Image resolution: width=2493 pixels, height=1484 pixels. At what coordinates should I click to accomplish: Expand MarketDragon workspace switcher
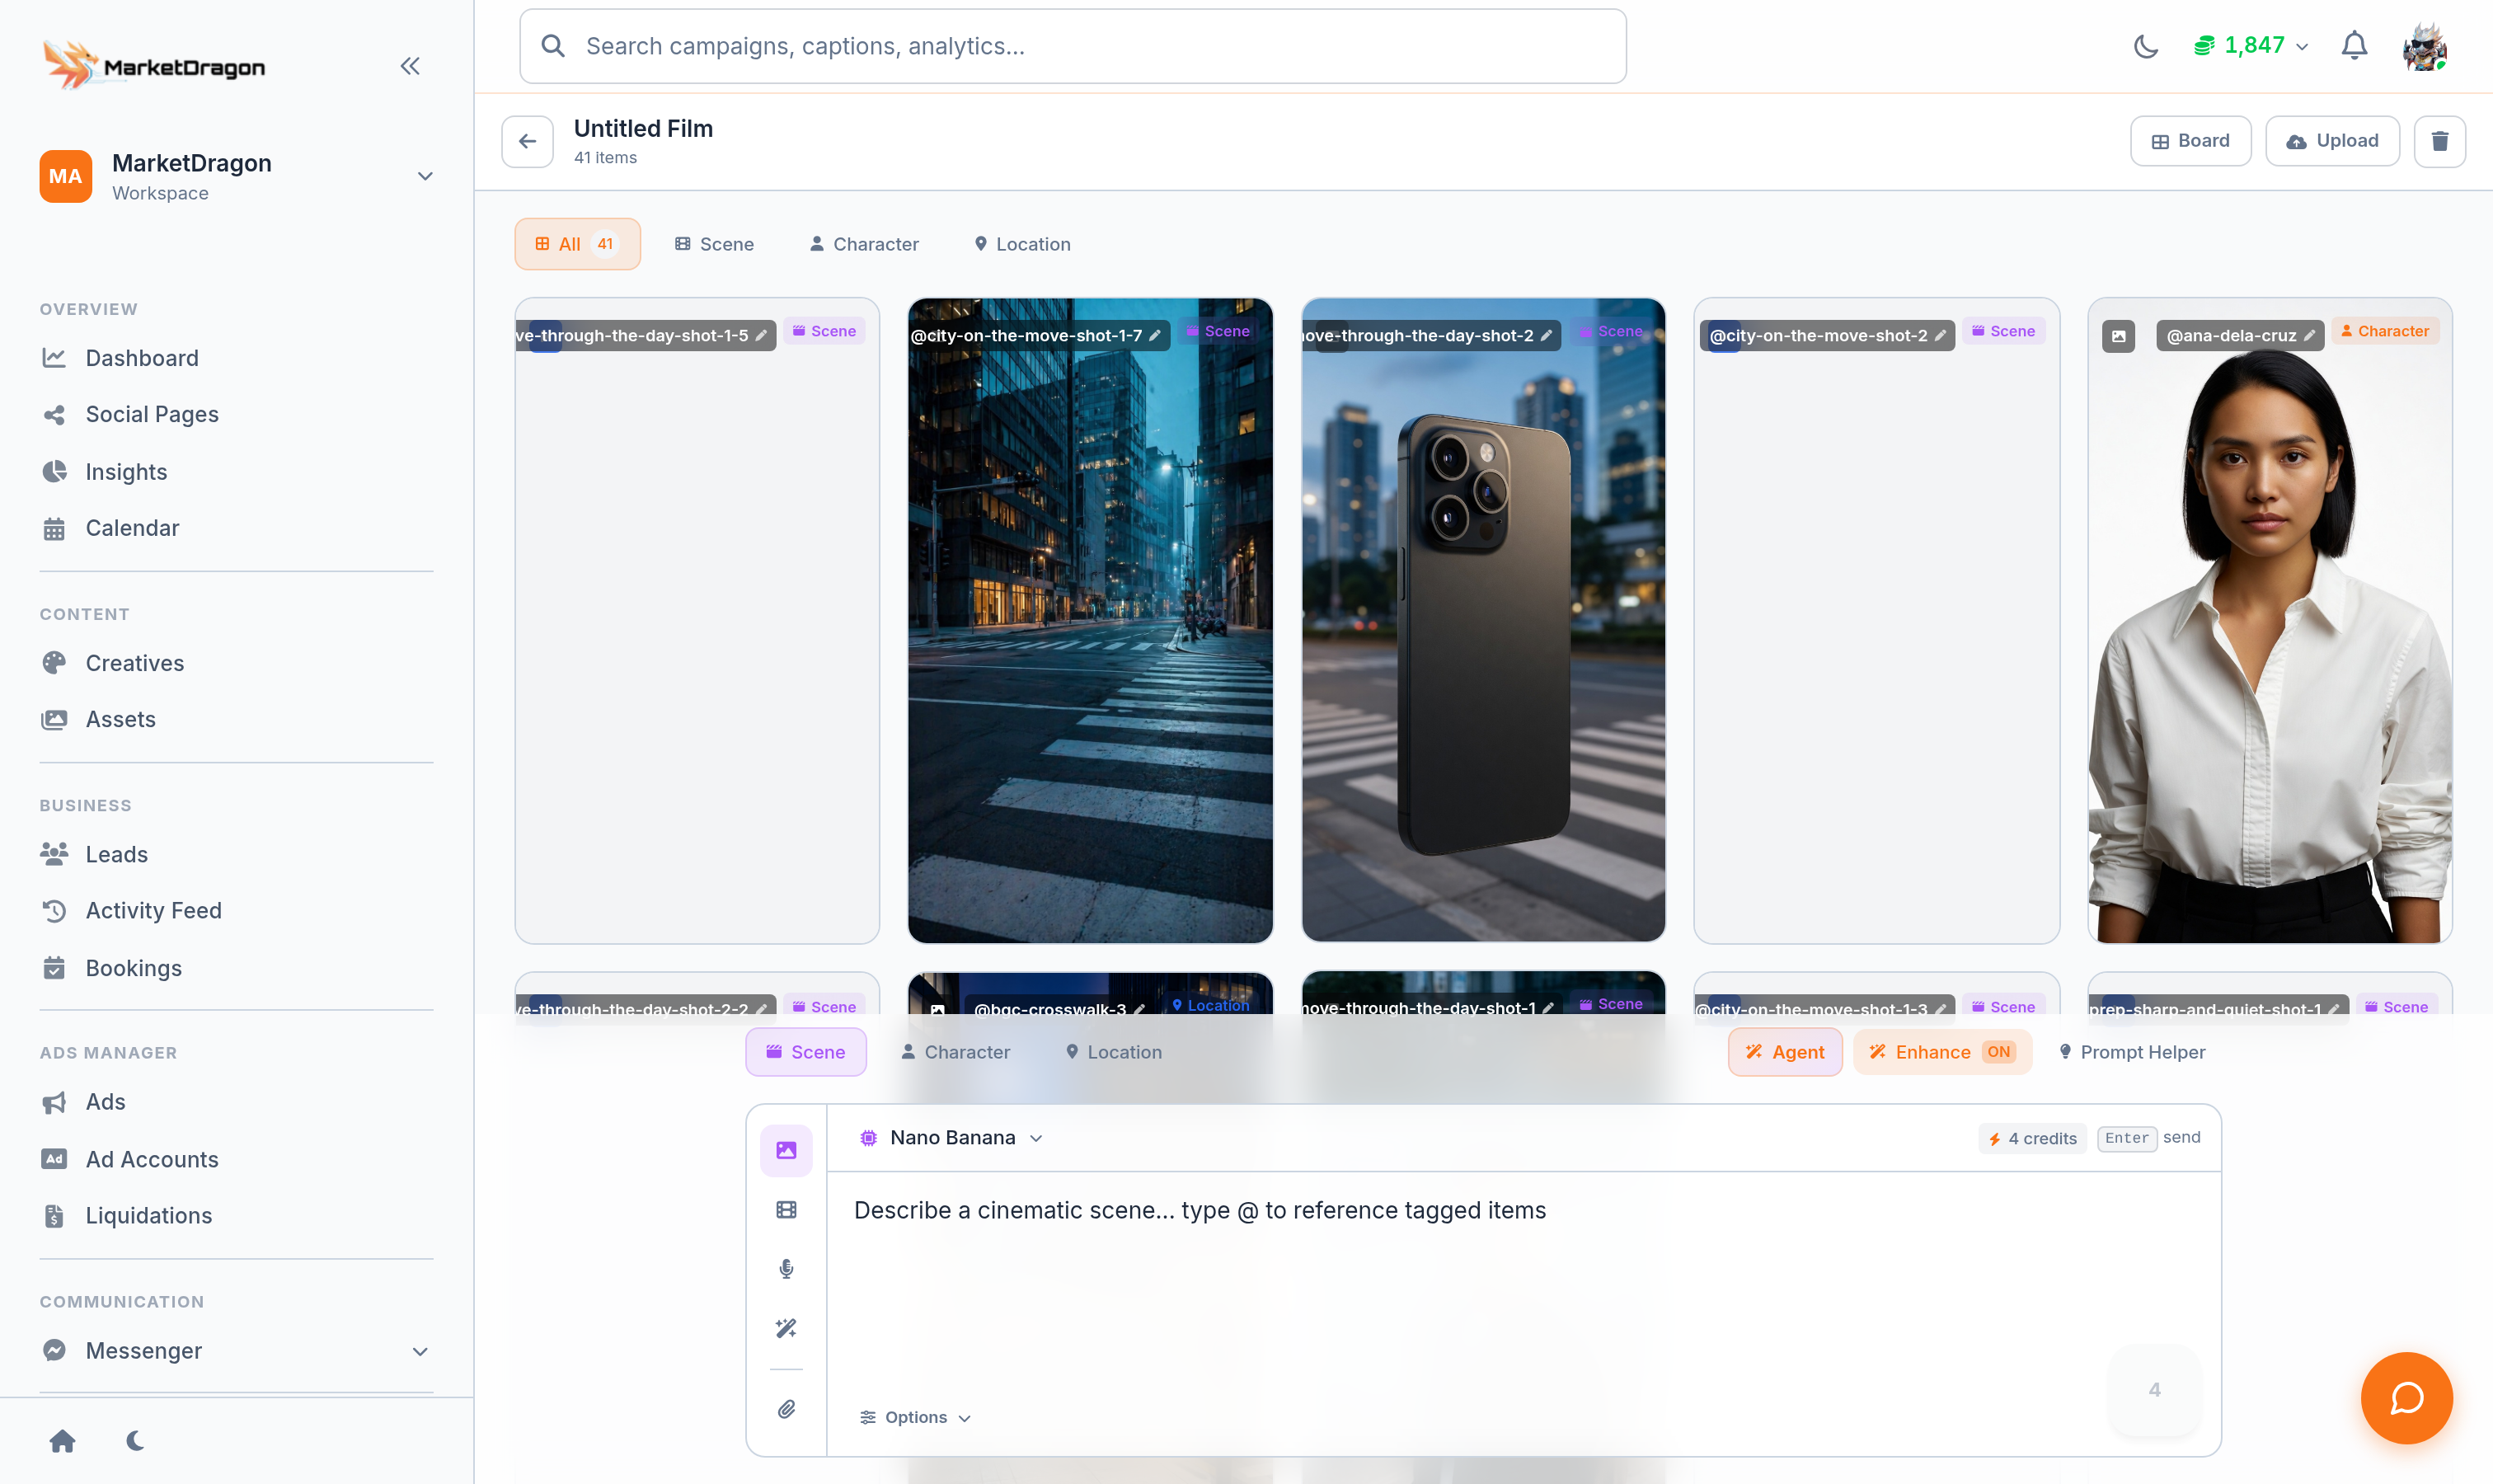(x=236, y=177)
